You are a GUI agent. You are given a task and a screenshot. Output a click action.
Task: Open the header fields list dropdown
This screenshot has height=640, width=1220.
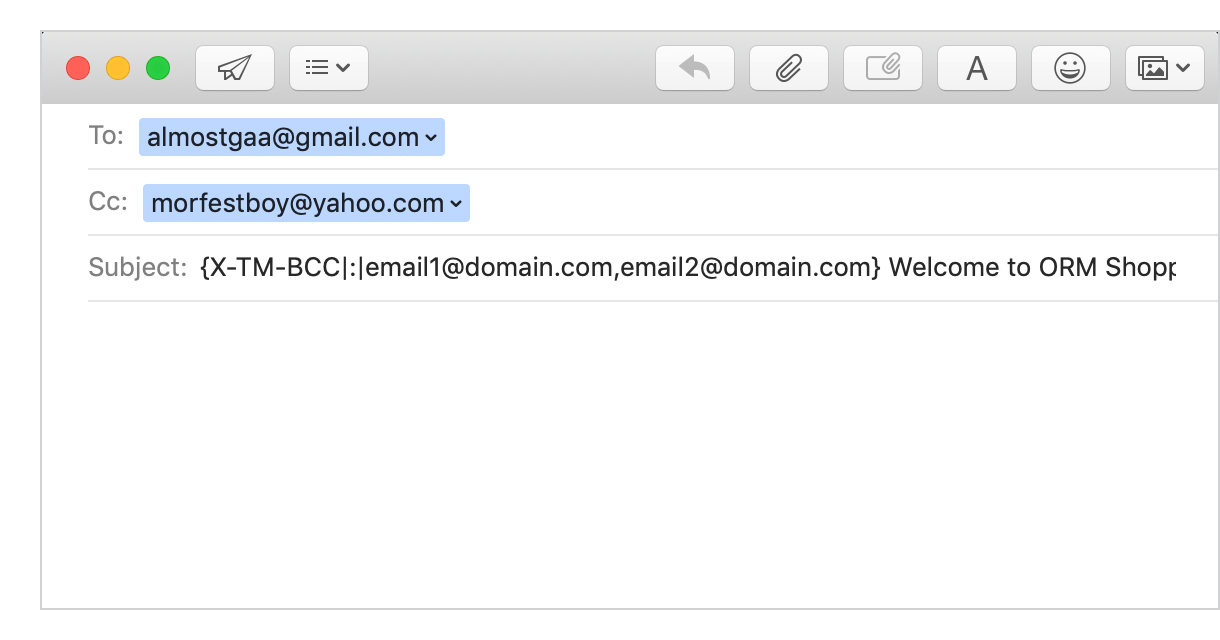click(x=328, y=68)
